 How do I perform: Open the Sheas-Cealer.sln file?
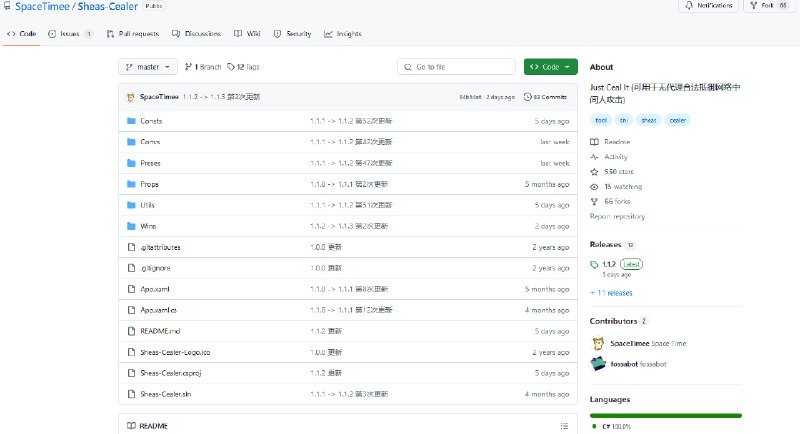point(166,394)
